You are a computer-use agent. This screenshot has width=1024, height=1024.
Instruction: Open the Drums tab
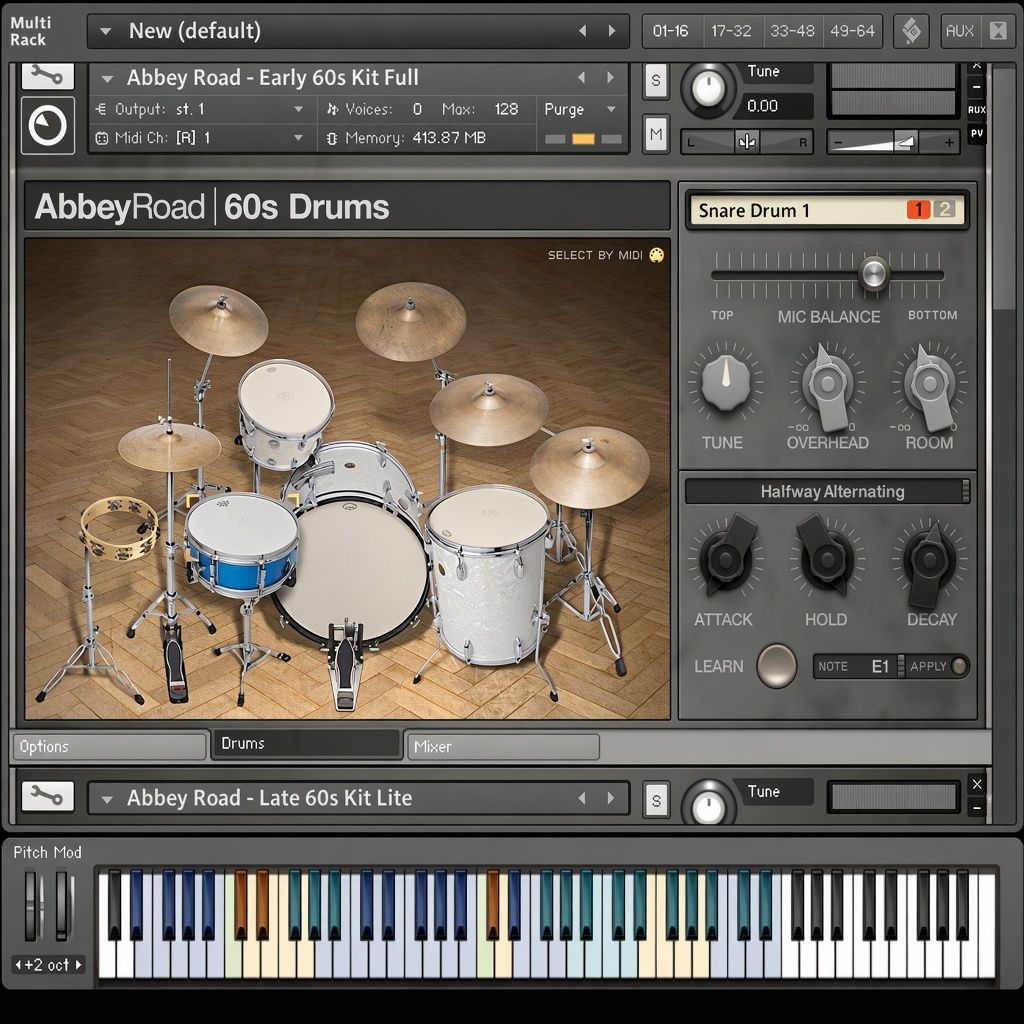(x=306, y=743)
